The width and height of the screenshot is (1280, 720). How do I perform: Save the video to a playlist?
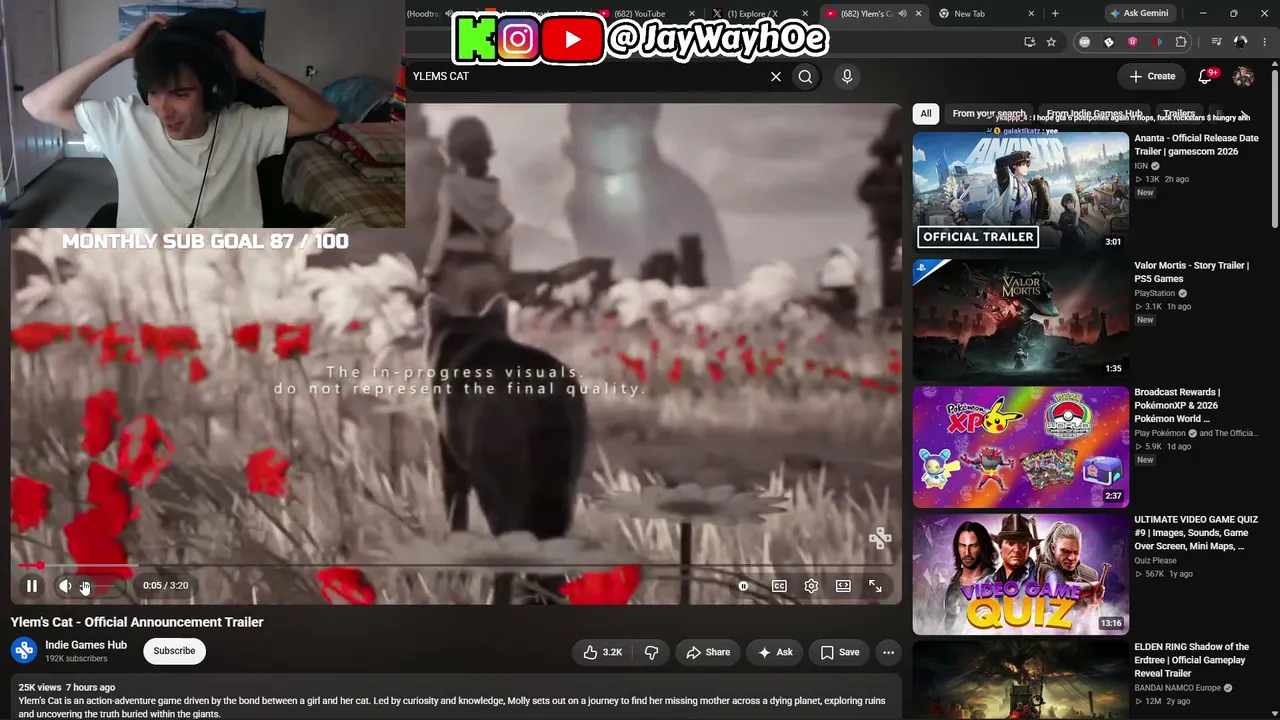tap(840, 652)
